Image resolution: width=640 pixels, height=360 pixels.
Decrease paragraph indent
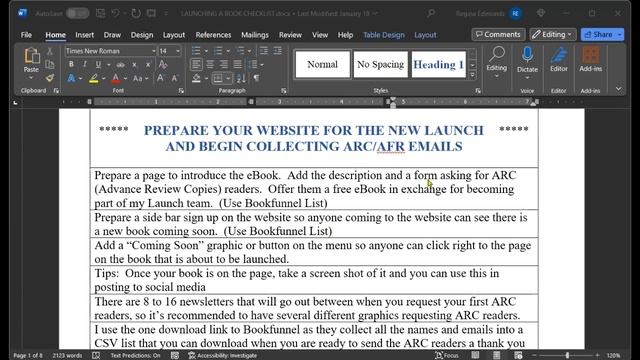click(x=264, y=51)
